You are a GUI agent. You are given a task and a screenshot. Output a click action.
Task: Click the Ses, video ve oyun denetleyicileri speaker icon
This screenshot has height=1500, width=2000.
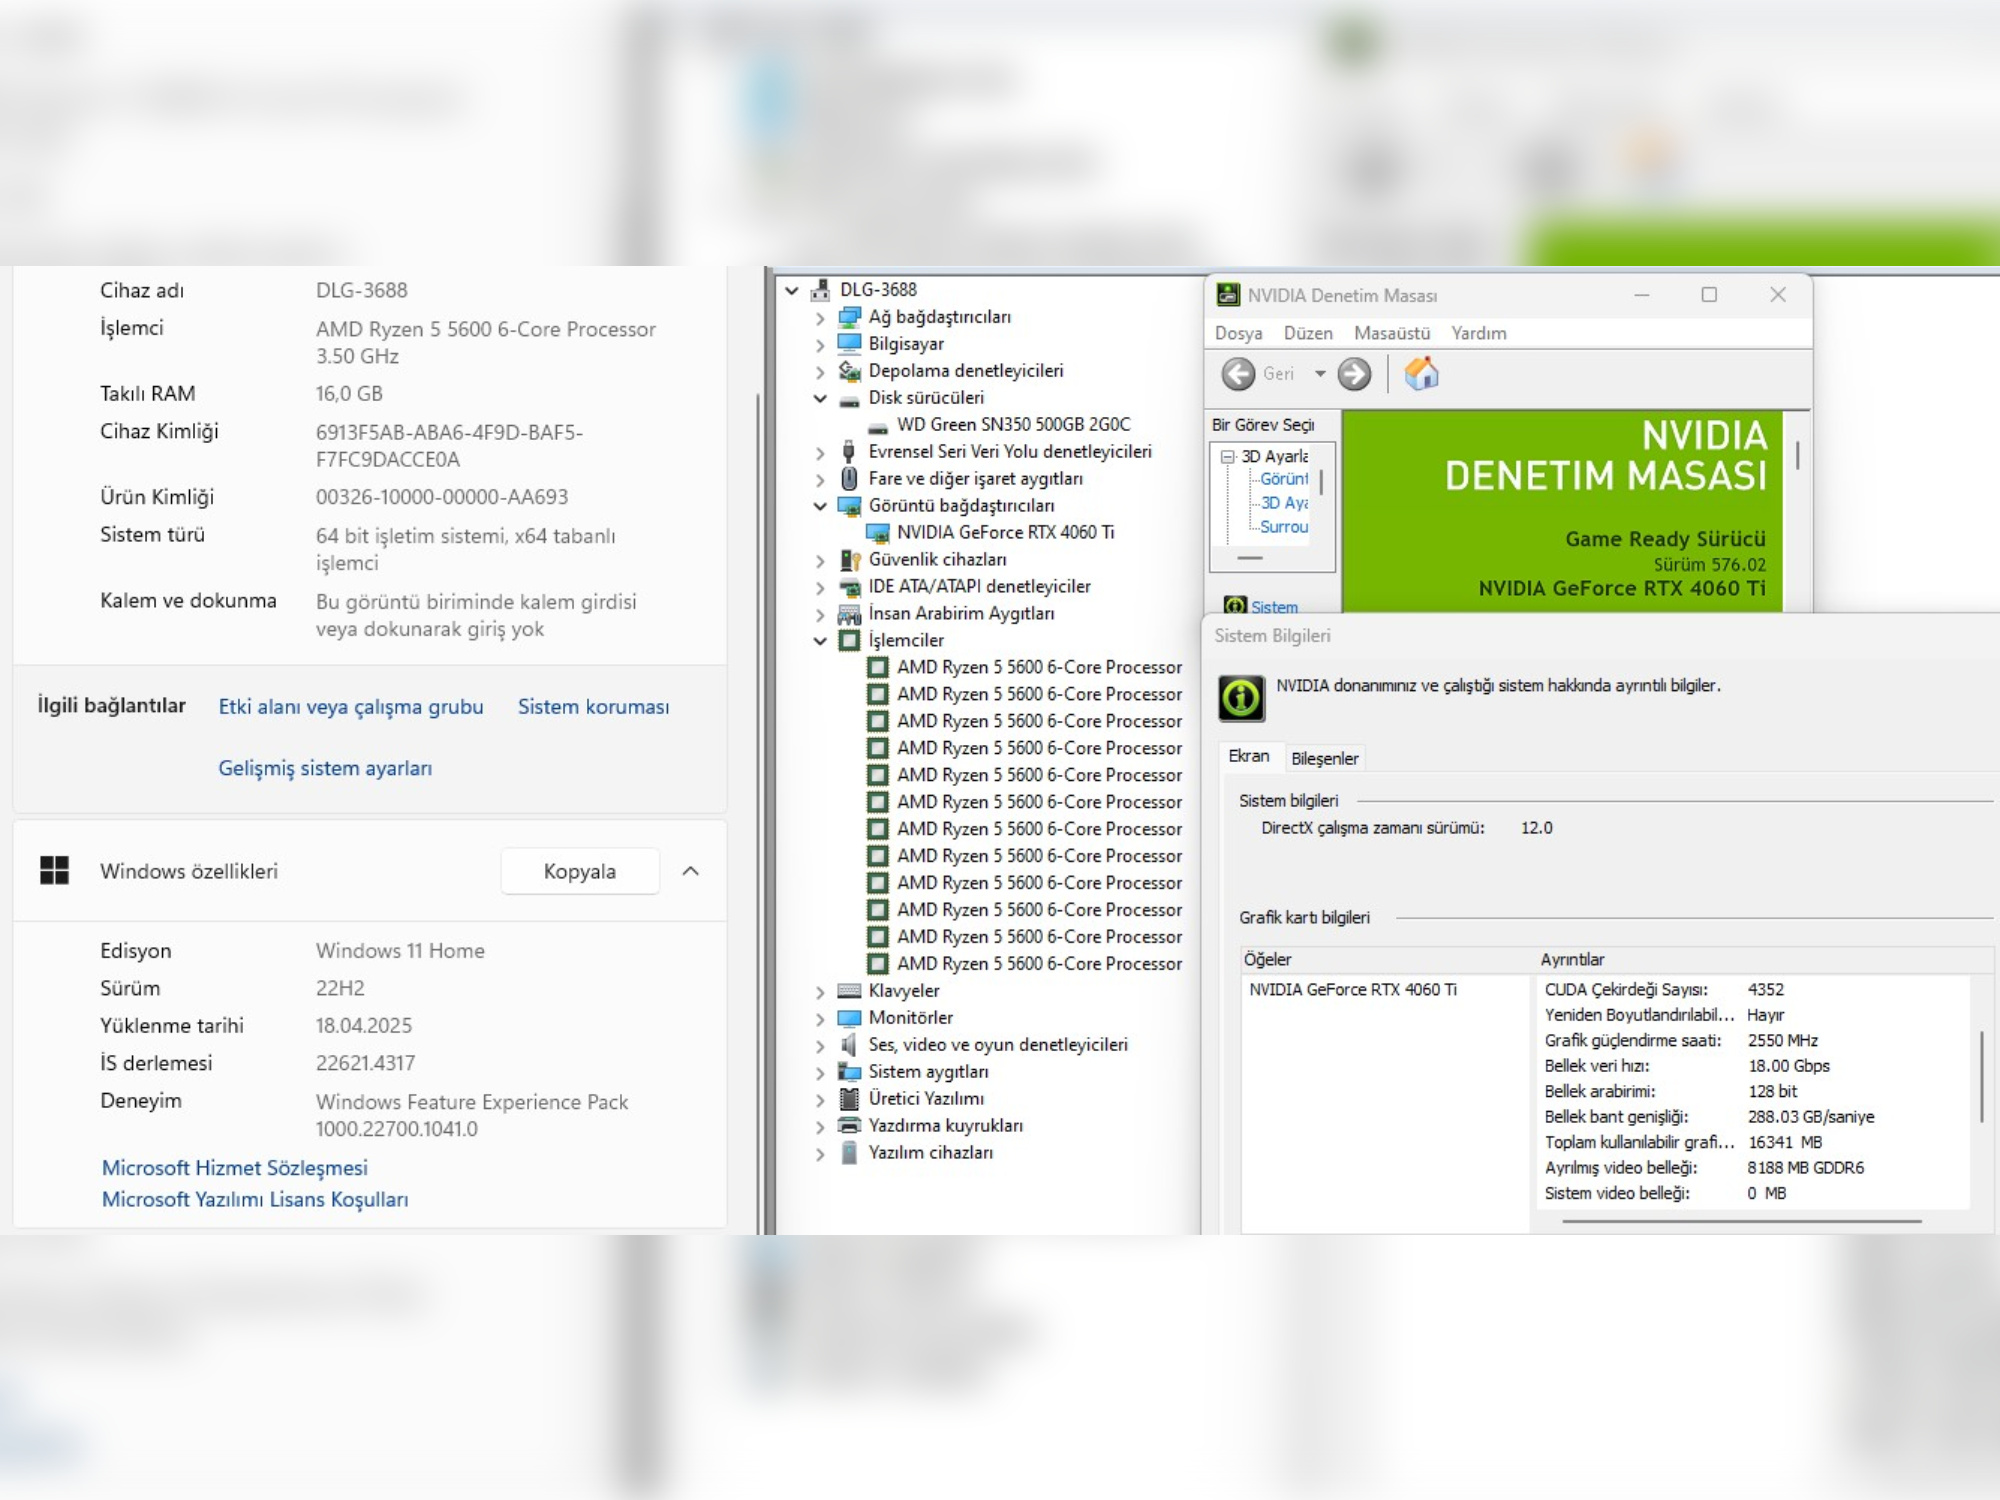(x=849, y=1045)
